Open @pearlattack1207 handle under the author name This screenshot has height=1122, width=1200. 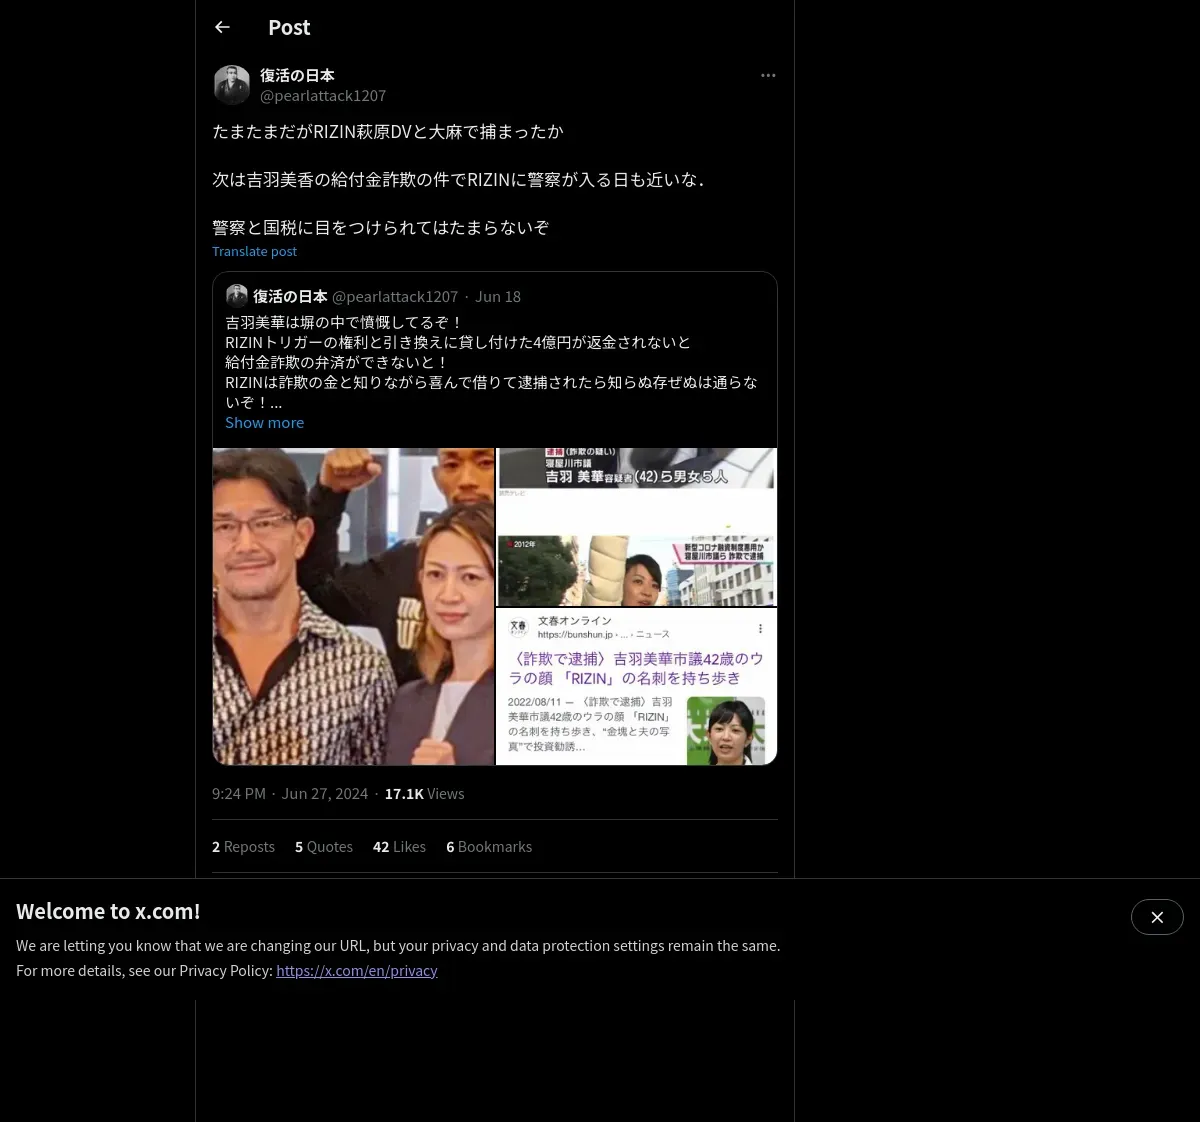tap(323, 95)
